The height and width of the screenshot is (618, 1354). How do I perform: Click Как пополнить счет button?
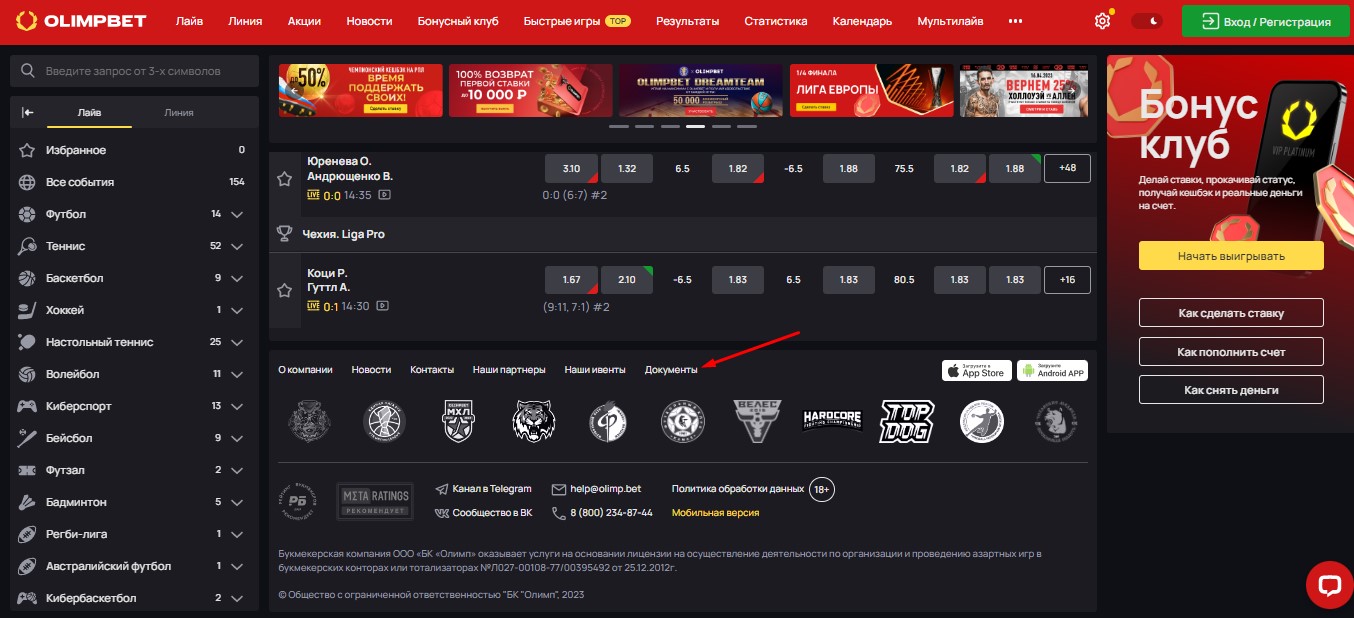1231,352
